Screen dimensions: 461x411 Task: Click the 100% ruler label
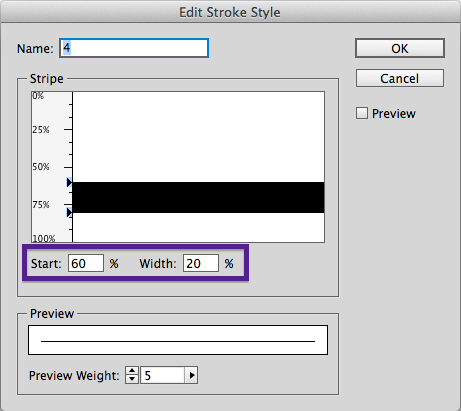tap(44, 238)
